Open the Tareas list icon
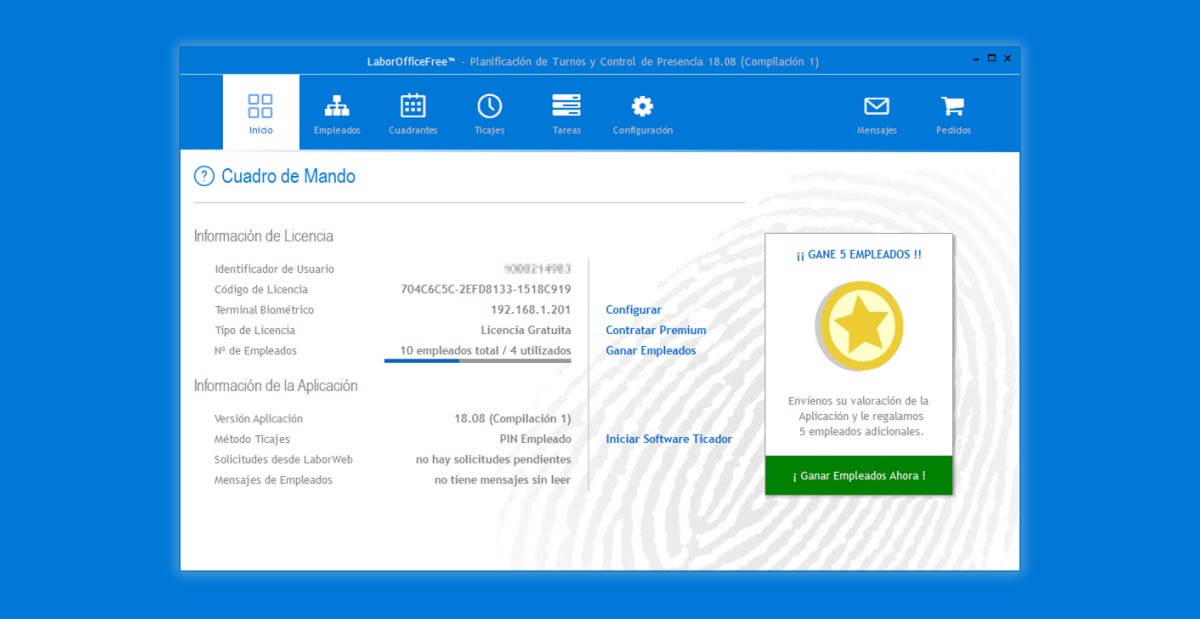Viewport: 1200px width, 619px height. 566,106
